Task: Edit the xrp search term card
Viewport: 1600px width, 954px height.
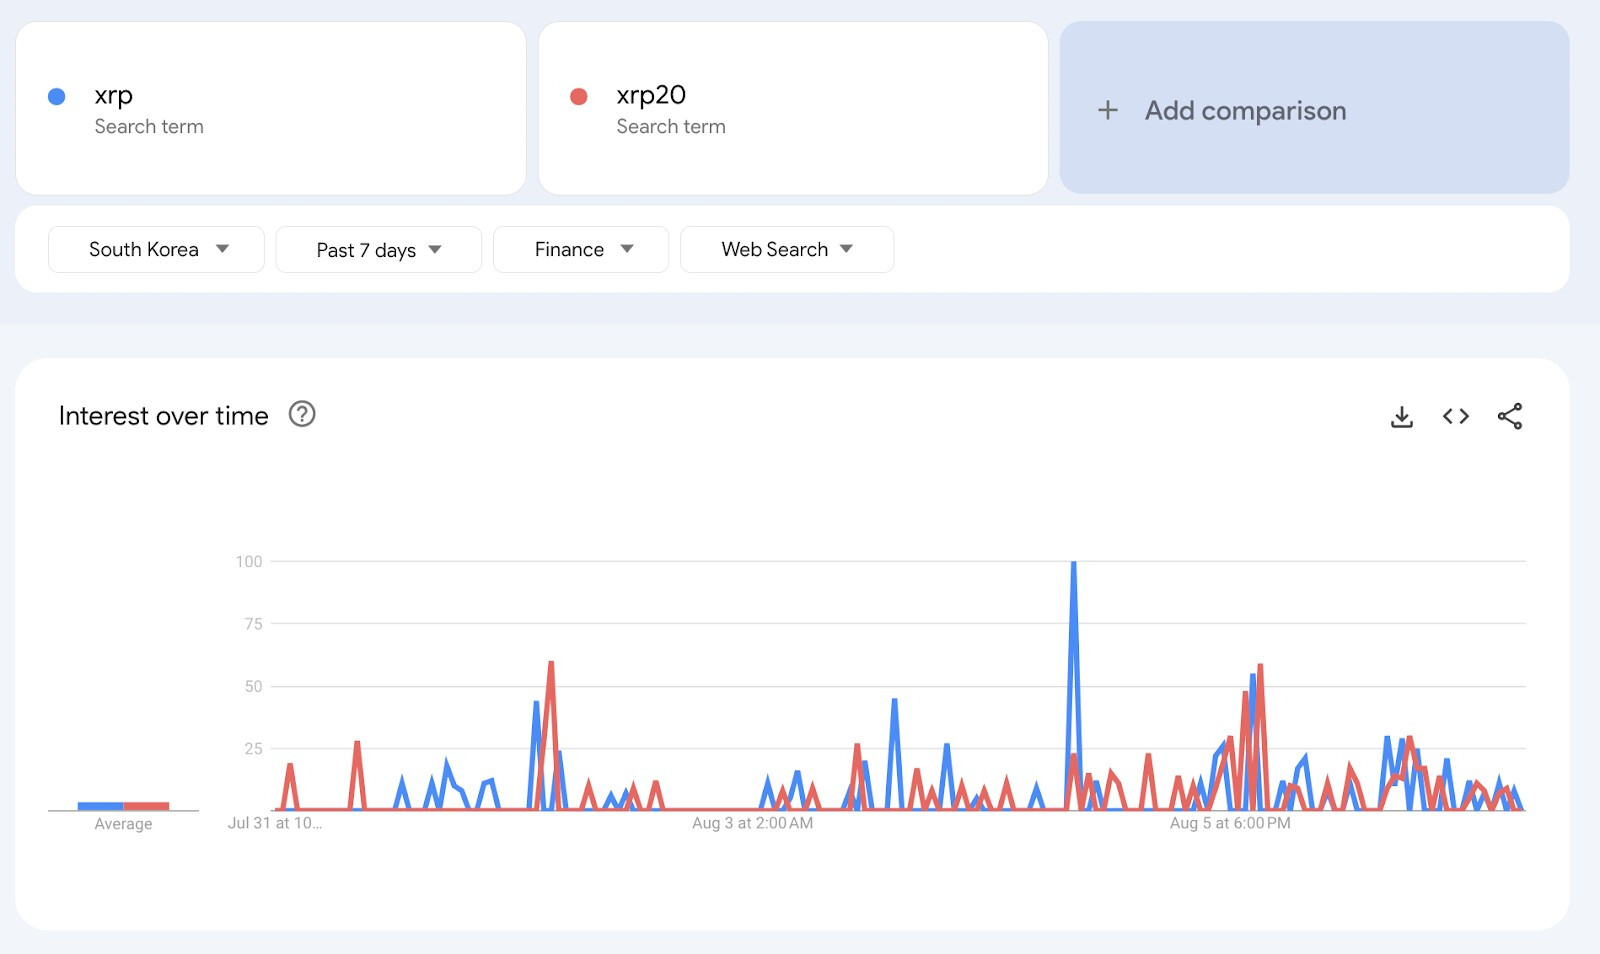Action: coord(271,108)
